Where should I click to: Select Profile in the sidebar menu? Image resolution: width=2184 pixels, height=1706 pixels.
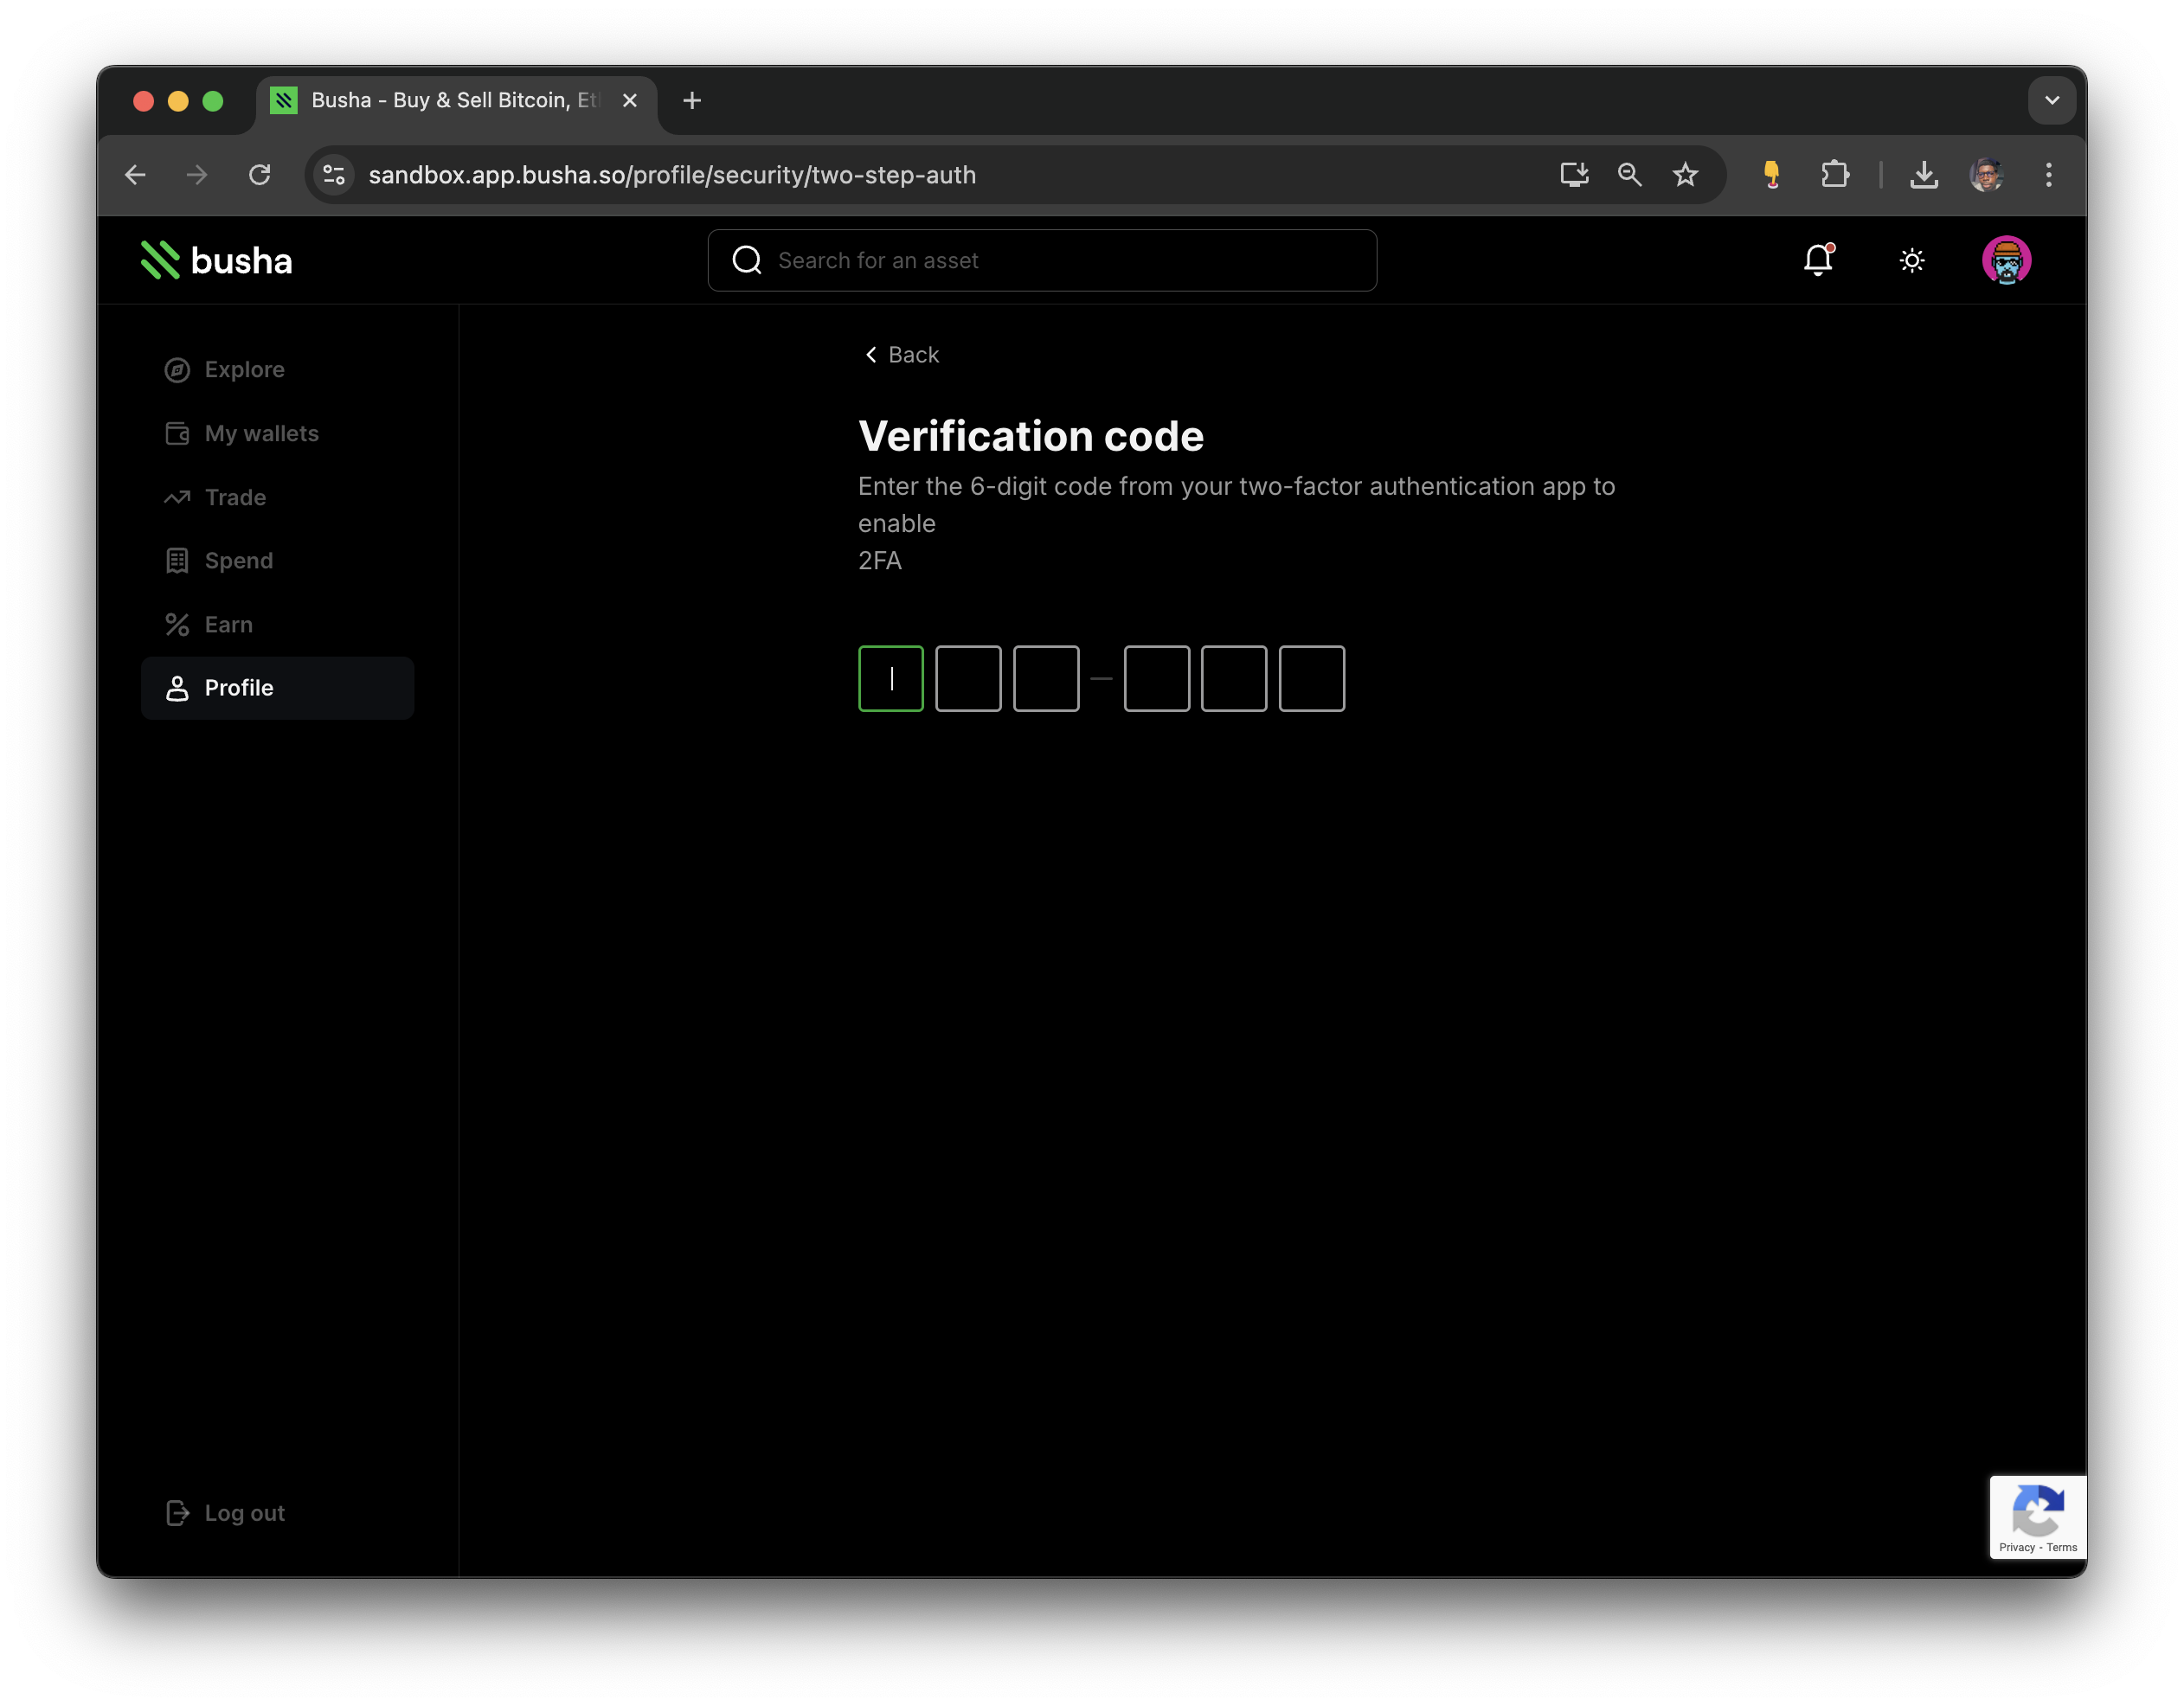[238, 687]
